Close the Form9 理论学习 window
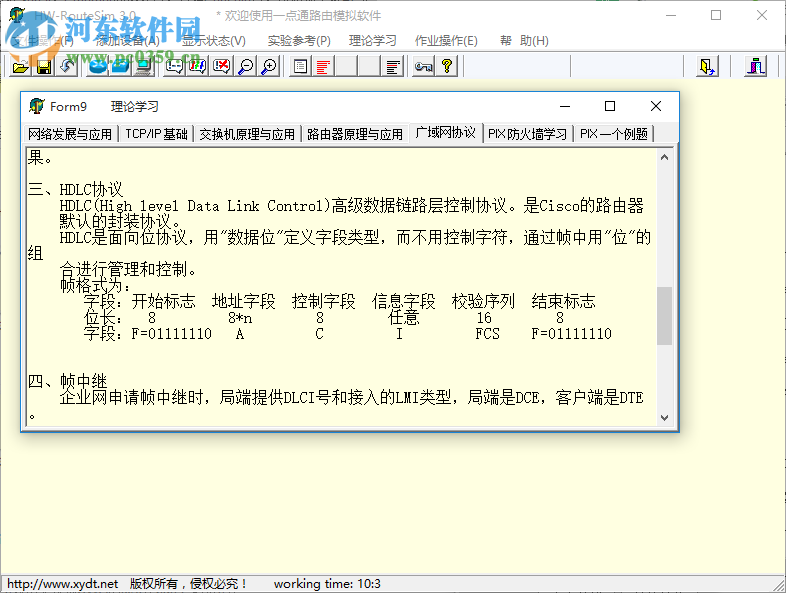This screenshot has width=786, height=593. (x=656, y=106)
